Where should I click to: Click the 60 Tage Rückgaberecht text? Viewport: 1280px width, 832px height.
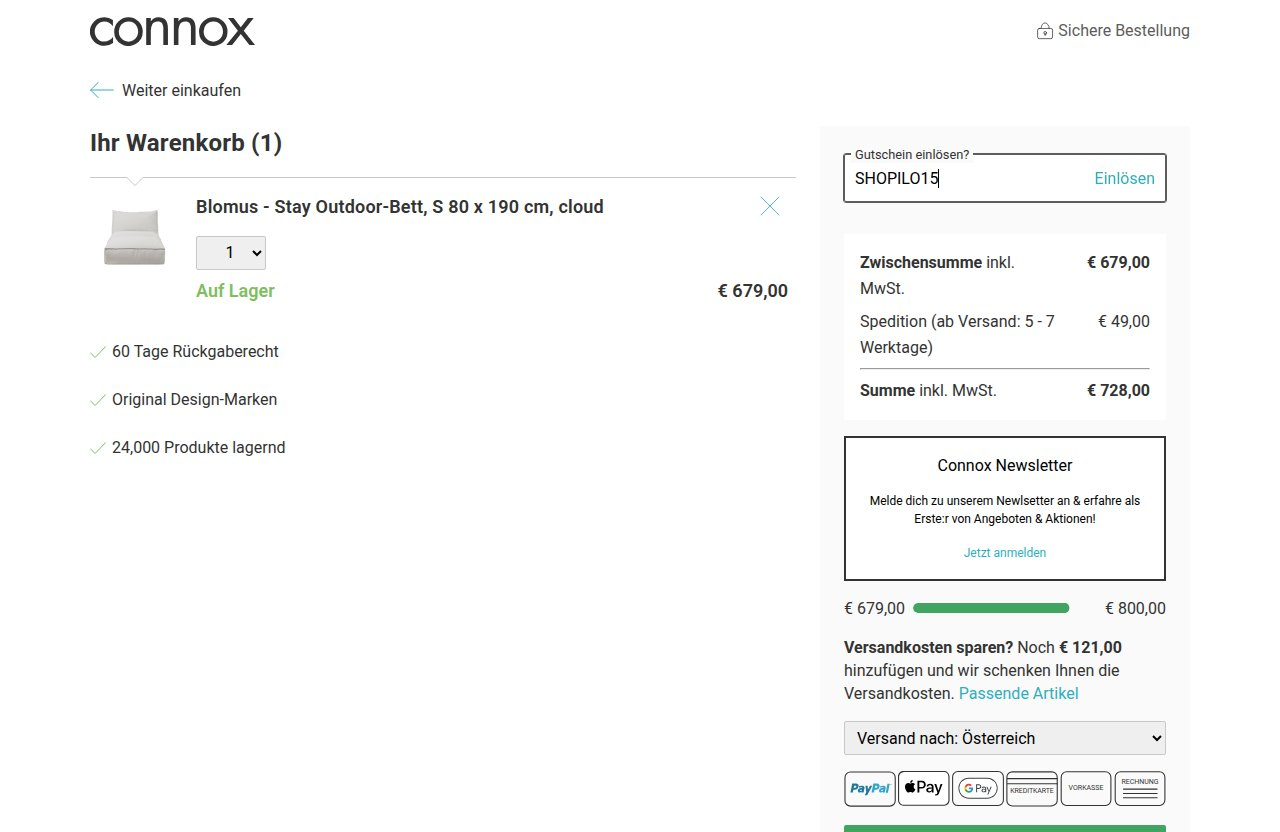tap(195, 352)
